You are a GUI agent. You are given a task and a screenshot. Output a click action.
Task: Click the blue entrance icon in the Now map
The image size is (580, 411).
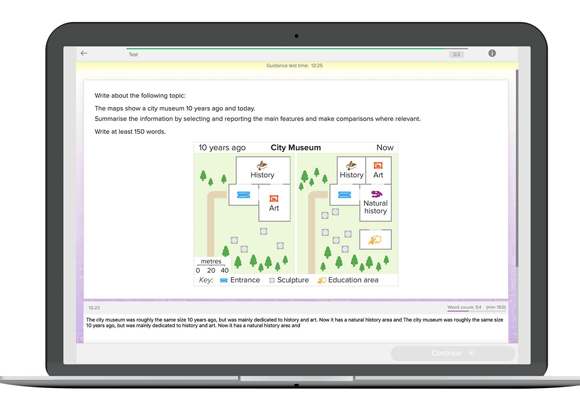point(344,195)
